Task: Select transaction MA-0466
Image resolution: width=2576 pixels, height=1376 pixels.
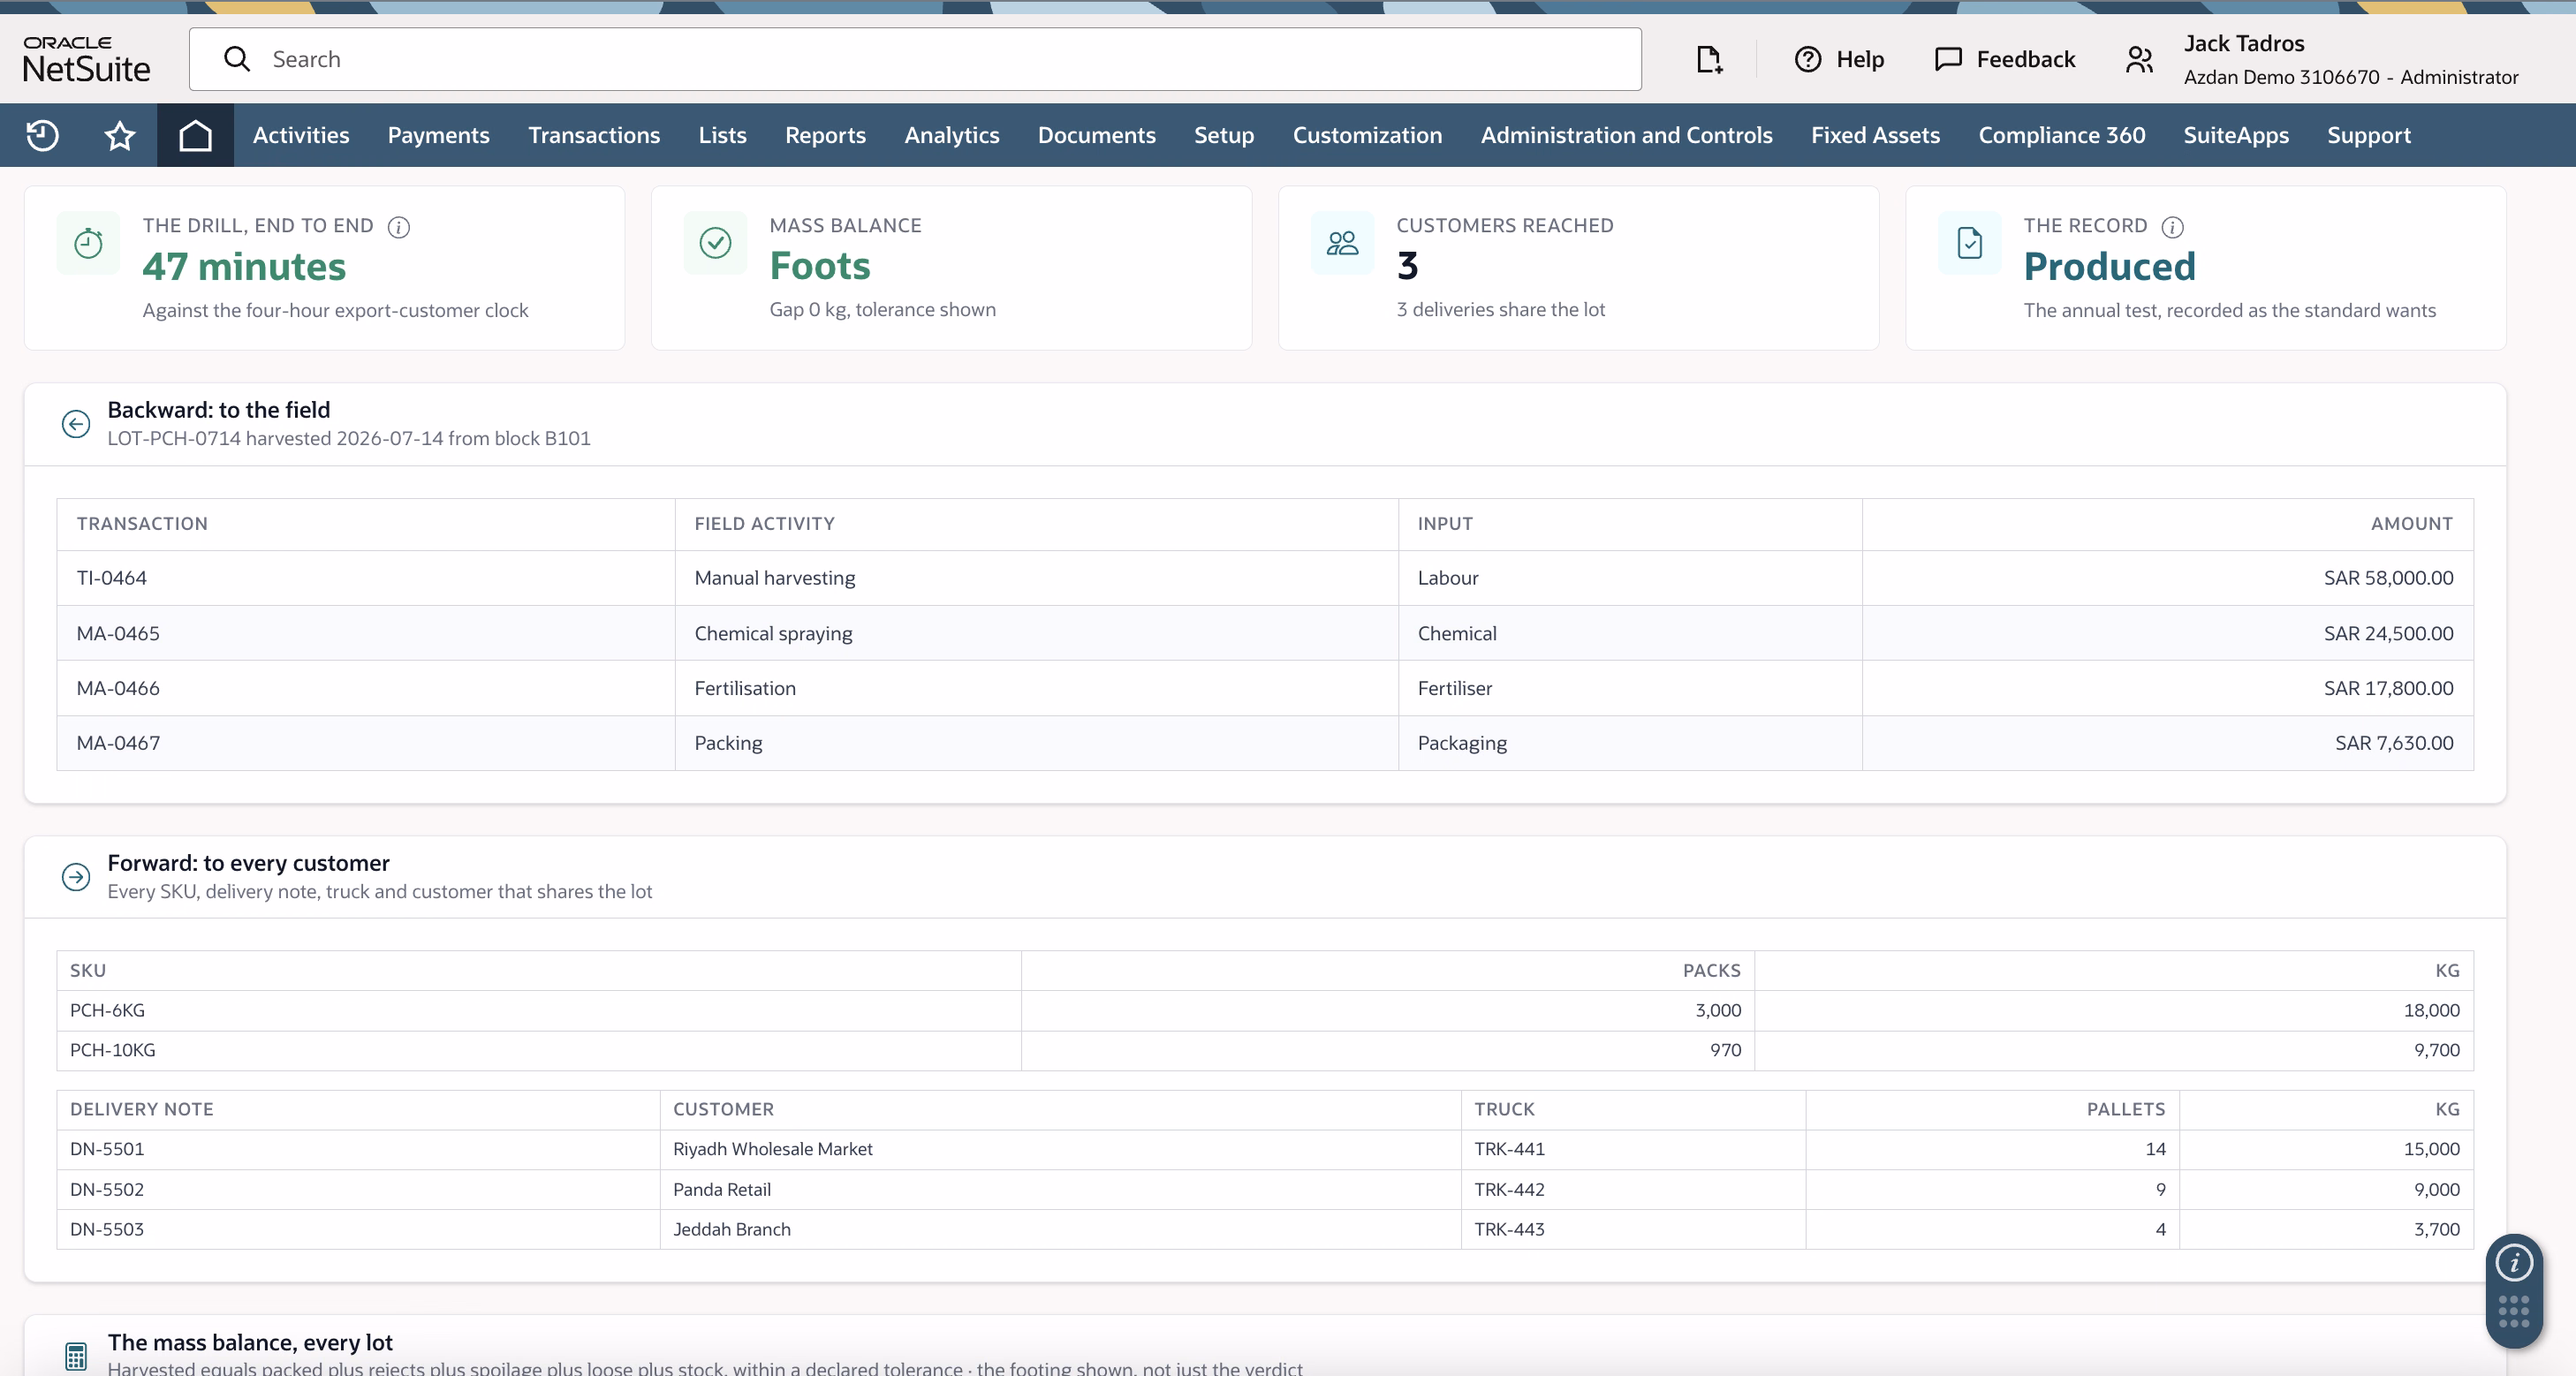Action: coord(118,688)
